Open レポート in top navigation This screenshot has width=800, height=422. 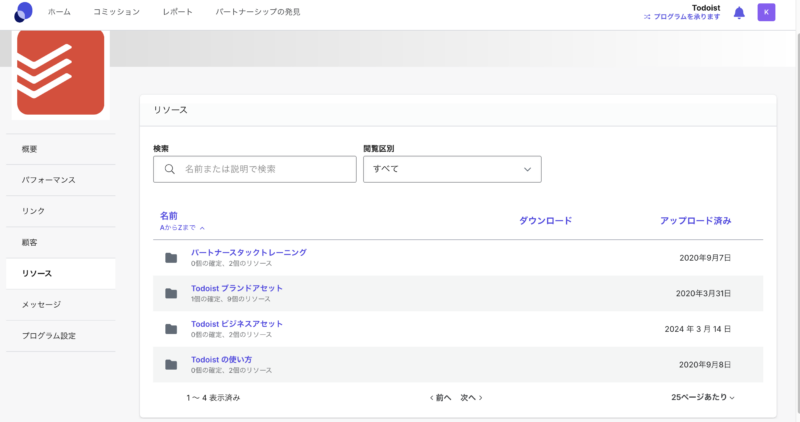(x=178, y=12)
